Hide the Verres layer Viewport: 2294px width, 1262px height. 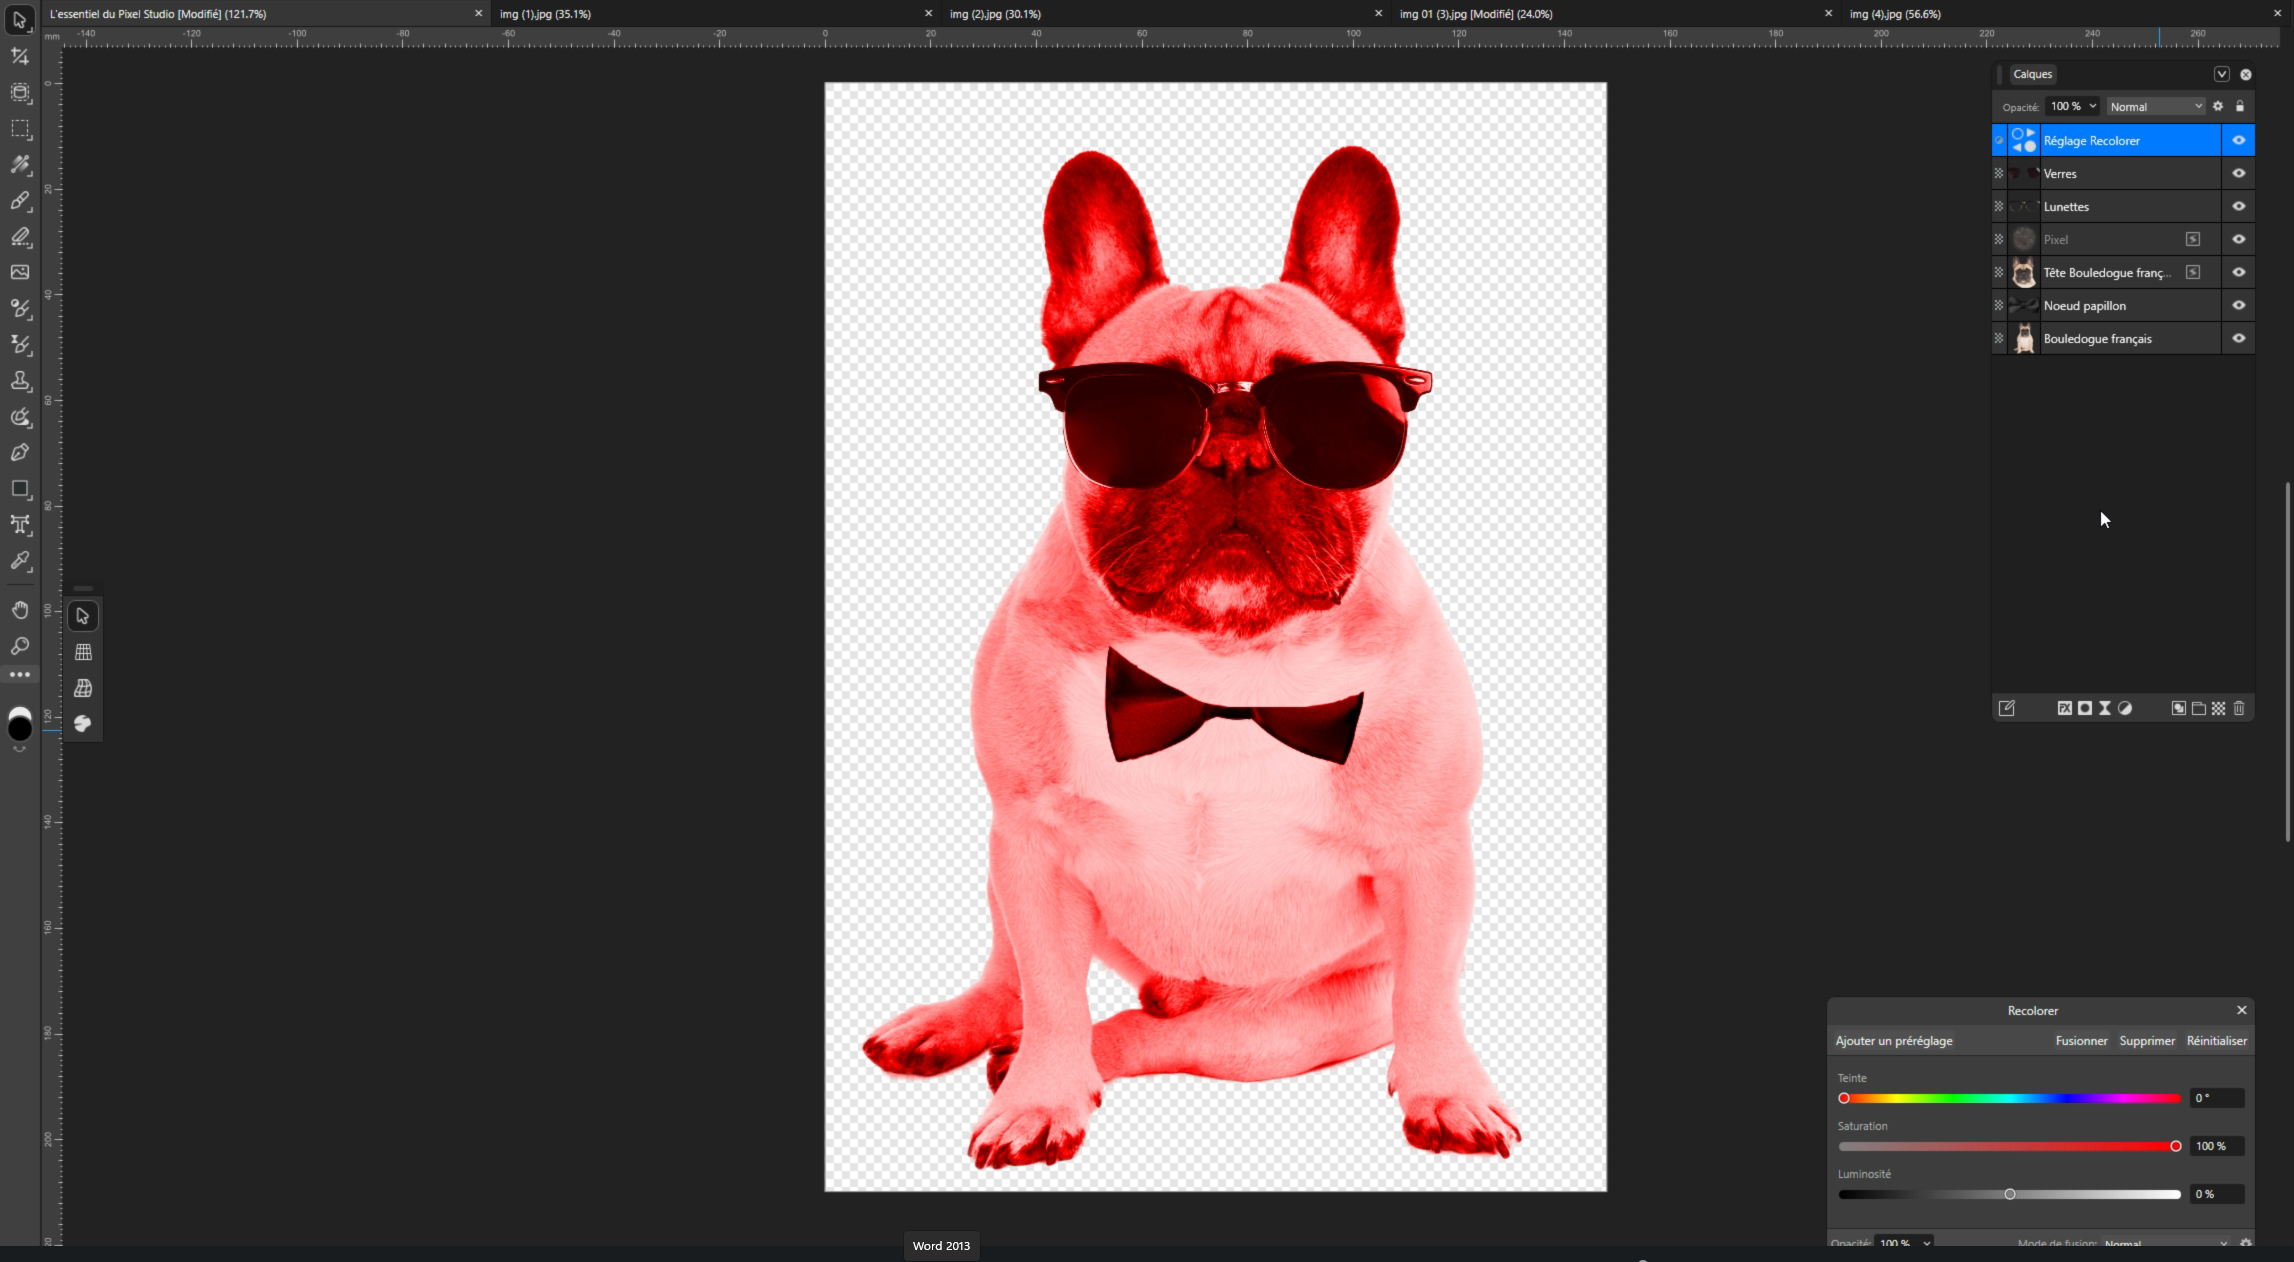coord(2239,173)
